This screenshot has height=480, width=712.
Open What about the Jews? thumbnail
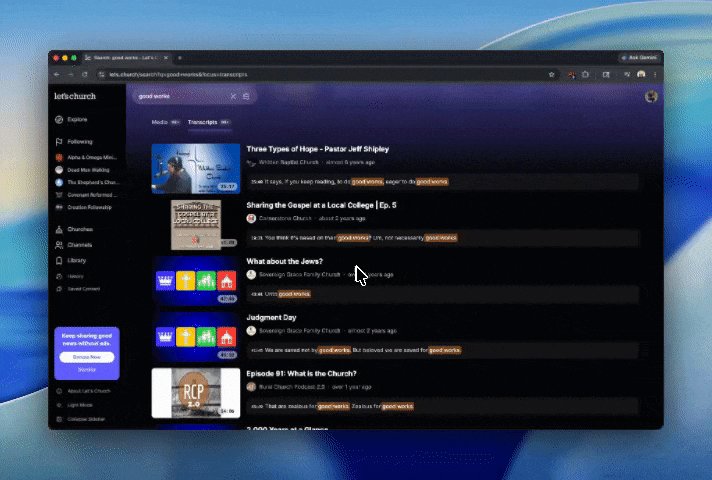coord(196,281)
